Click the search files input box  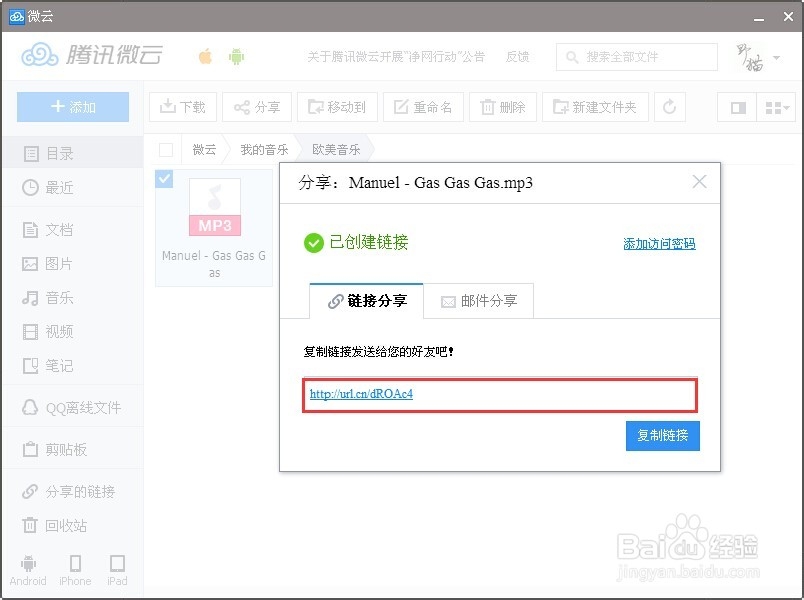636,57
